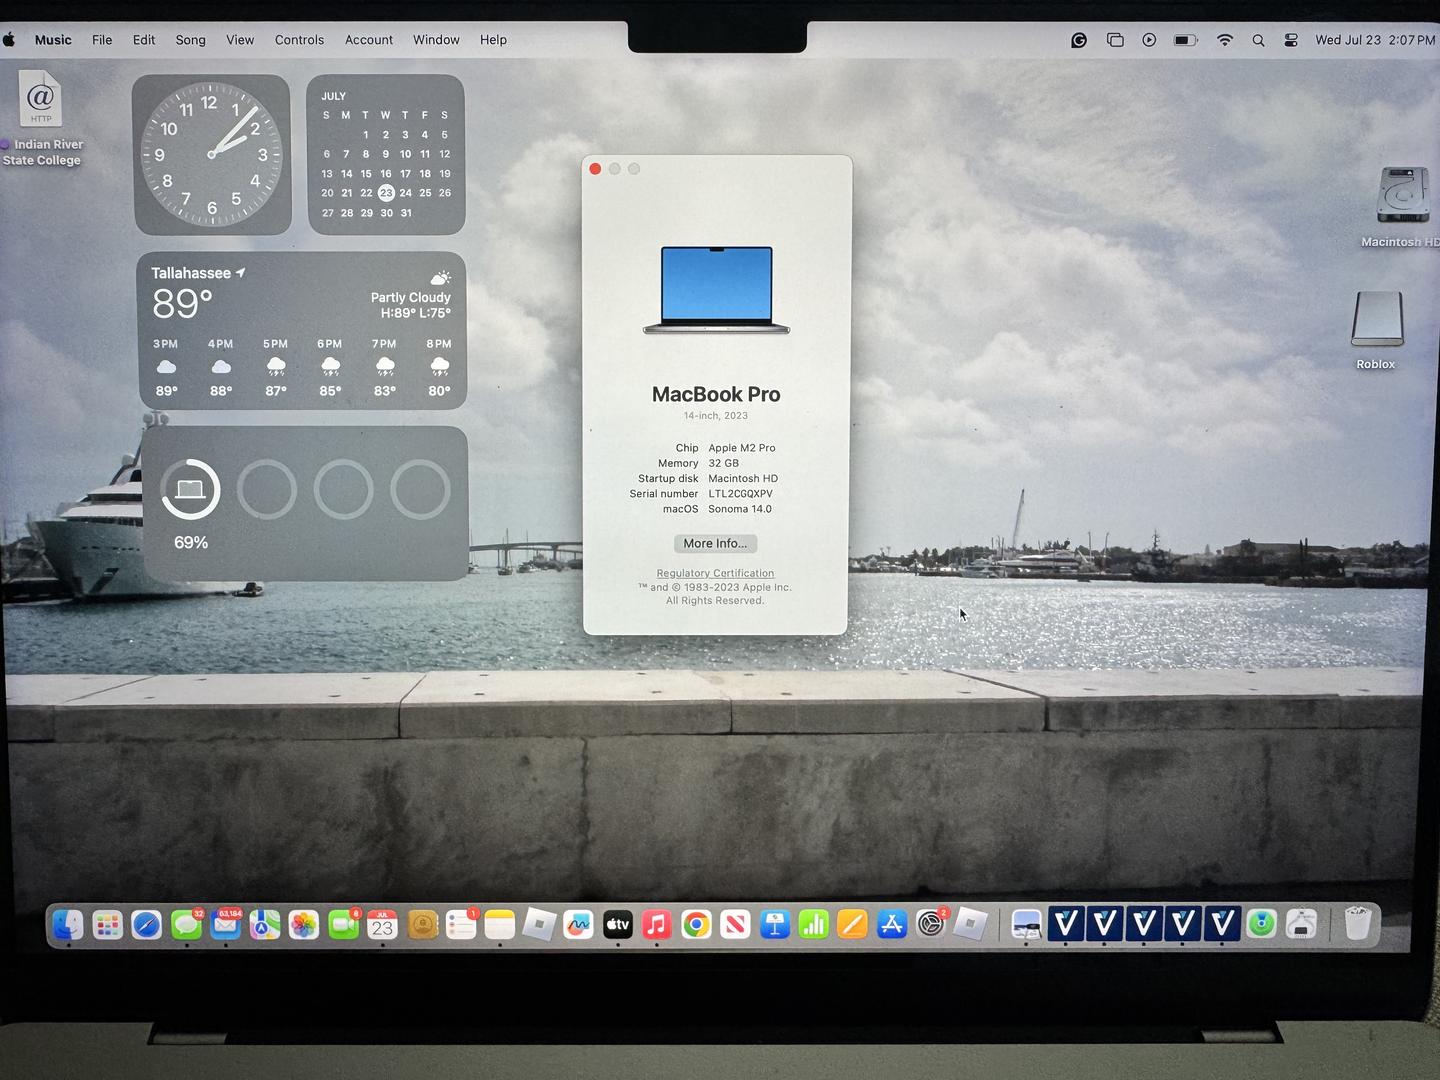Open Find My from Dock

[x=1262, y=925]
